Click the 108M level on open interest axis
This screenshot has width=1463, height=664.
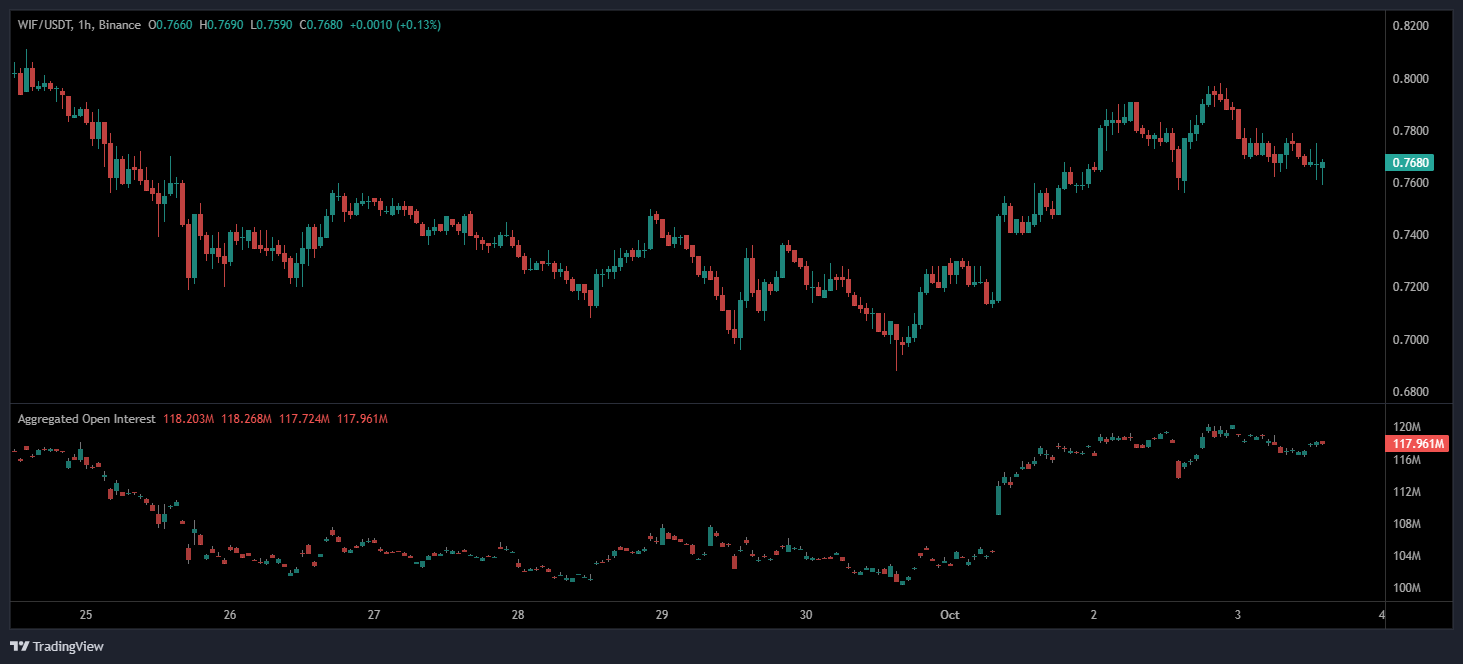[1406, 524]
